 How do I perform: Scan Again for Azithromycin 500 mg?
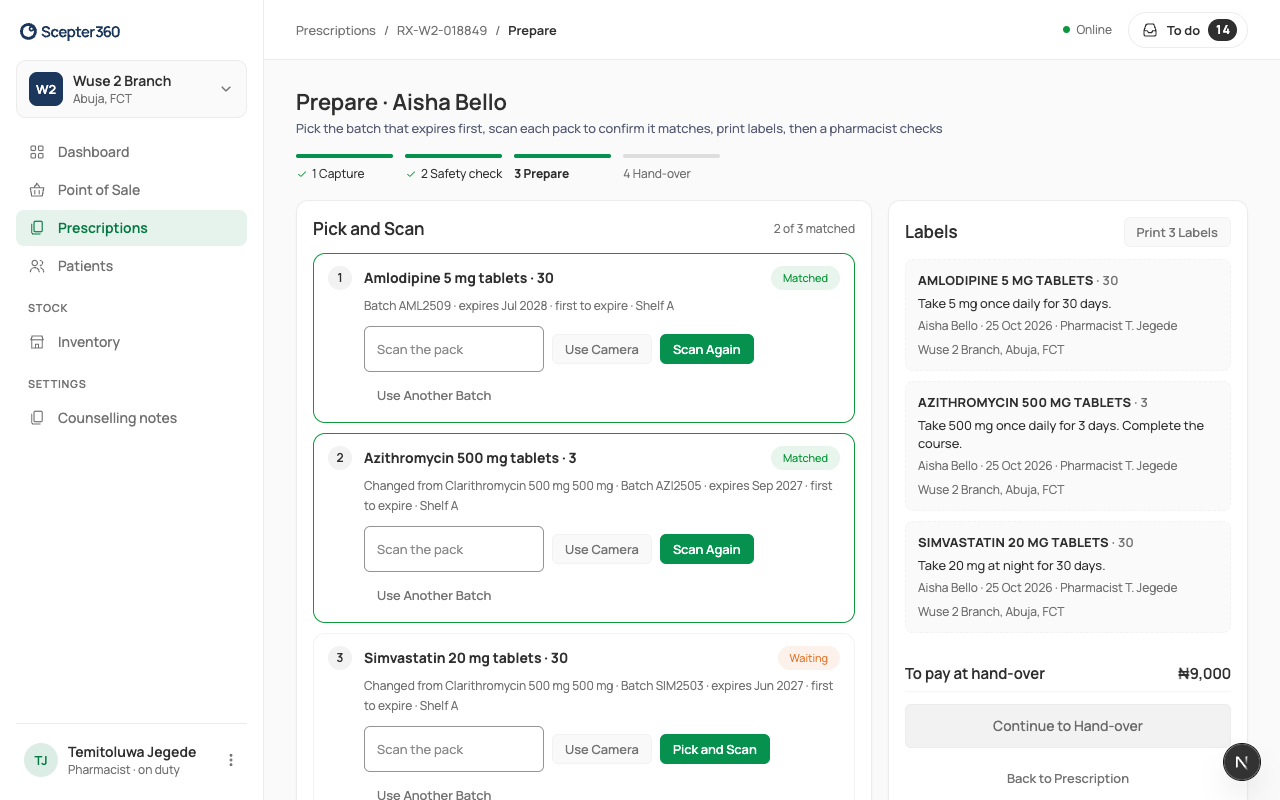point(707,549)
